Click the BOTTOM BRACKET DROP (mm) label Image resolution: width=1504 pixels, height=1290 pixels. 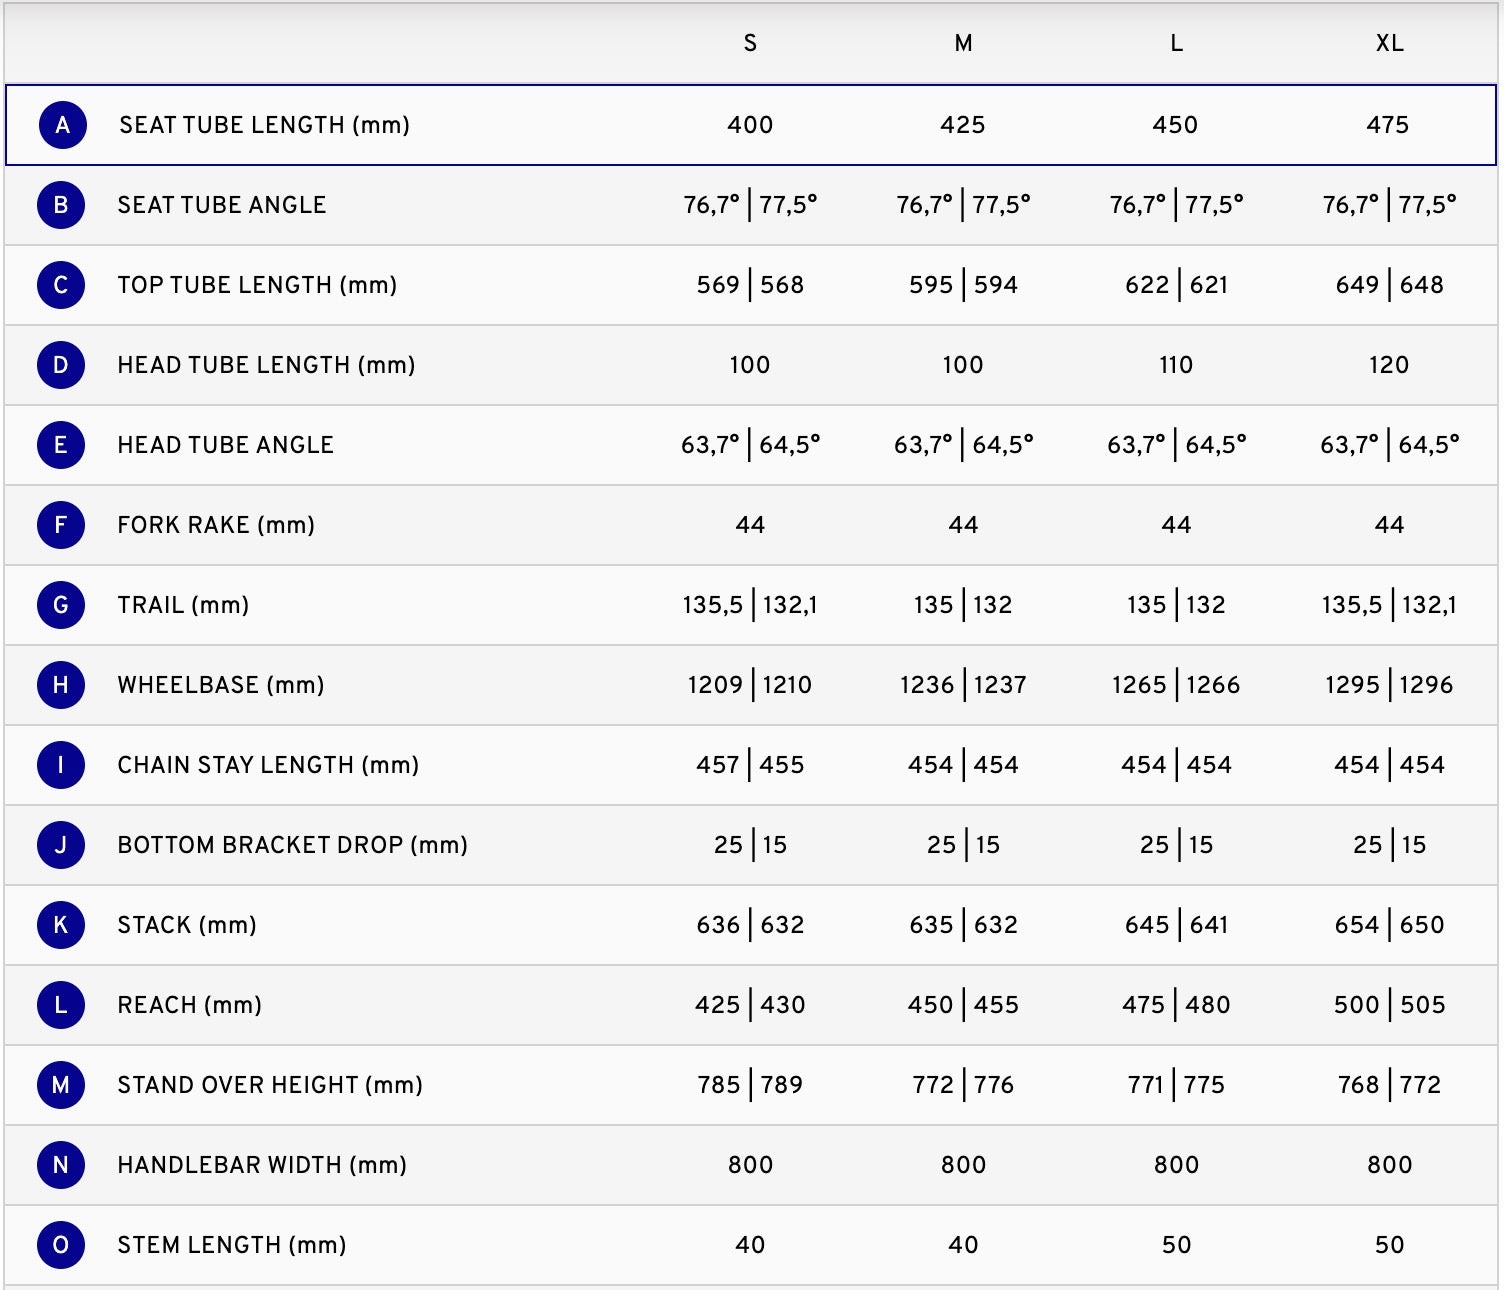coord(293,845)
